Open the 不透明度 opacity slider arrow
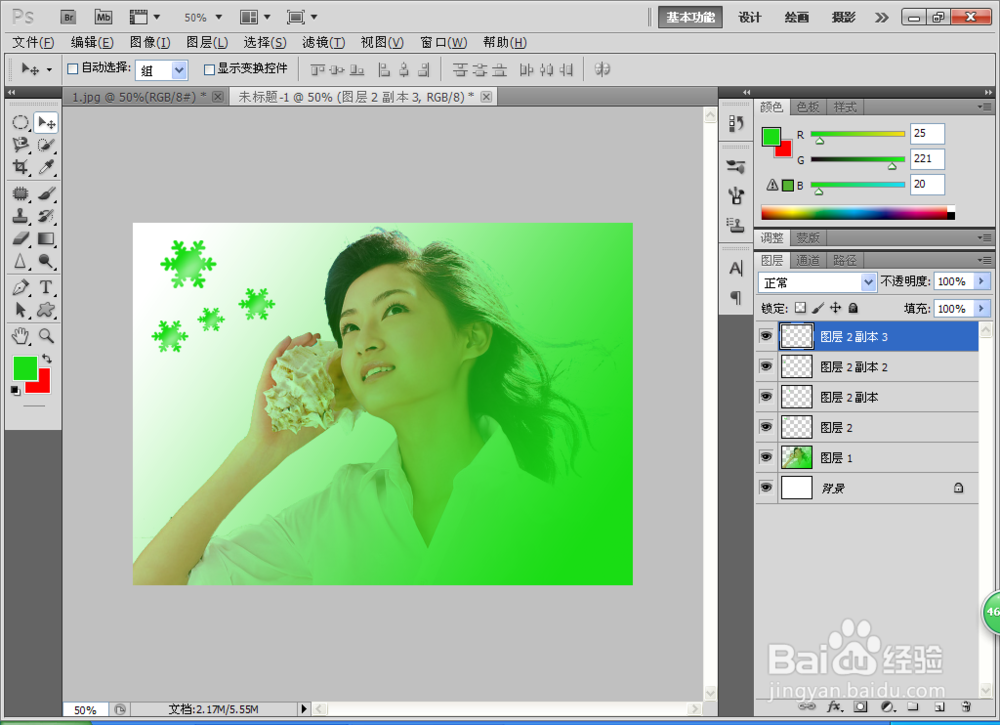 (x=982, y=281)
